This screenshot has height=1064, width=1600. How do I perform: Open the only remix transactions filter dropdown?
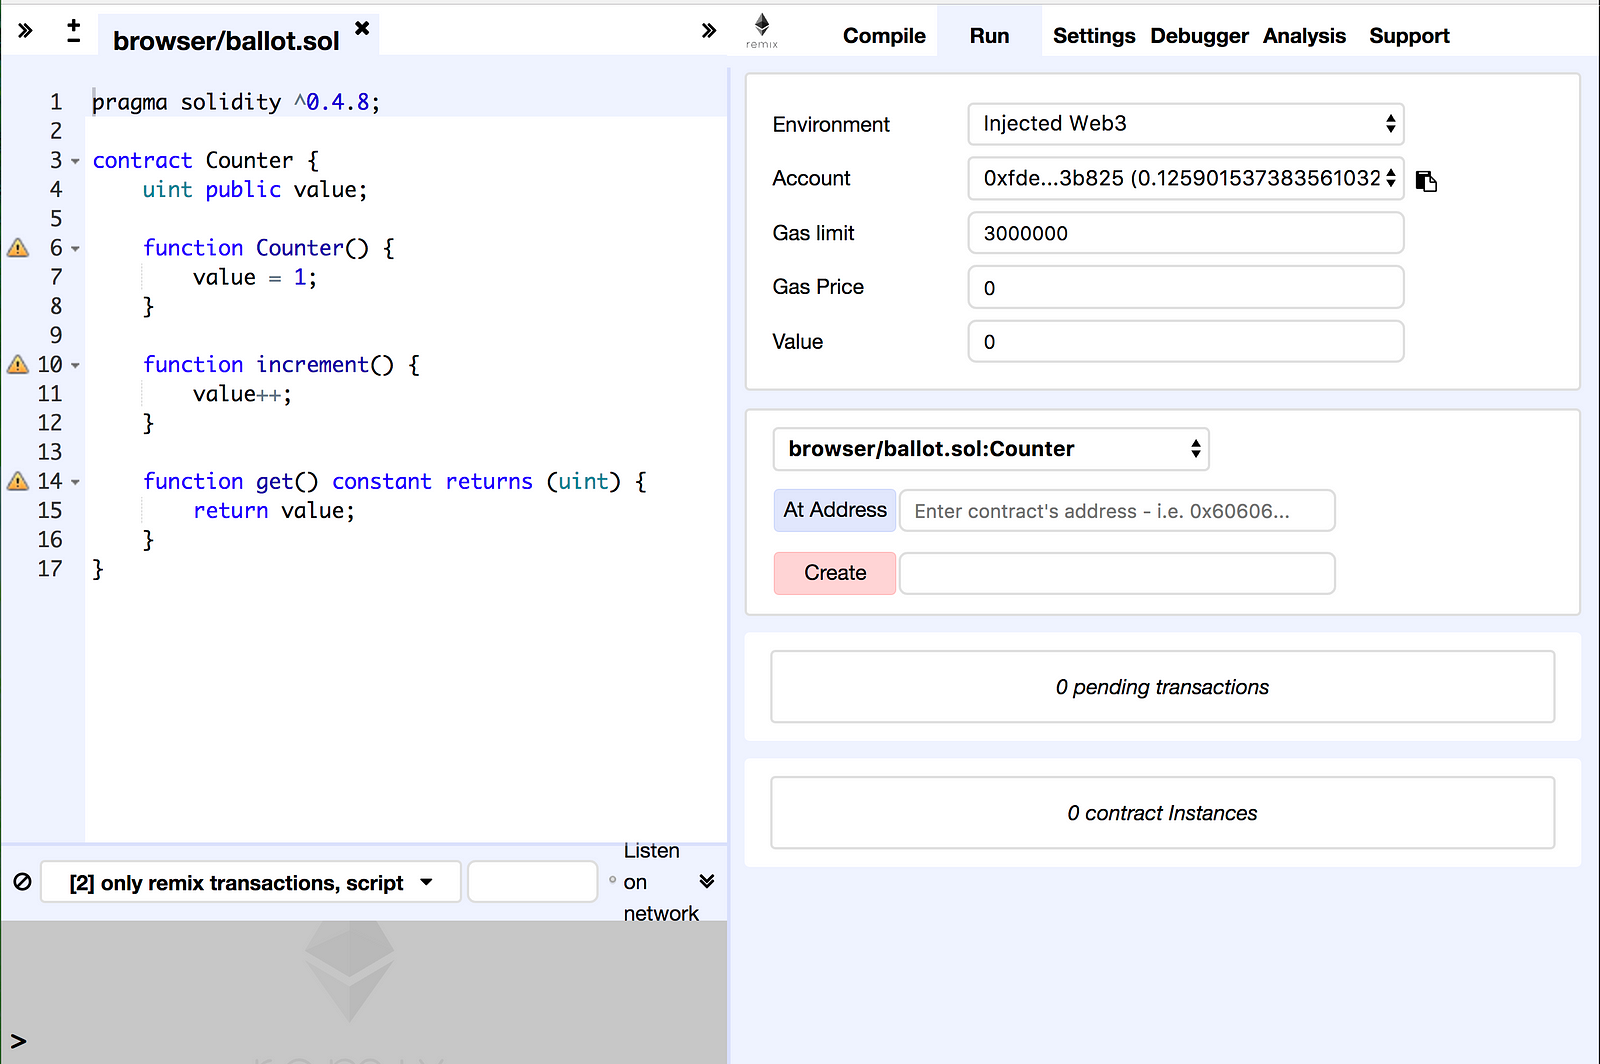click(251, 882)
